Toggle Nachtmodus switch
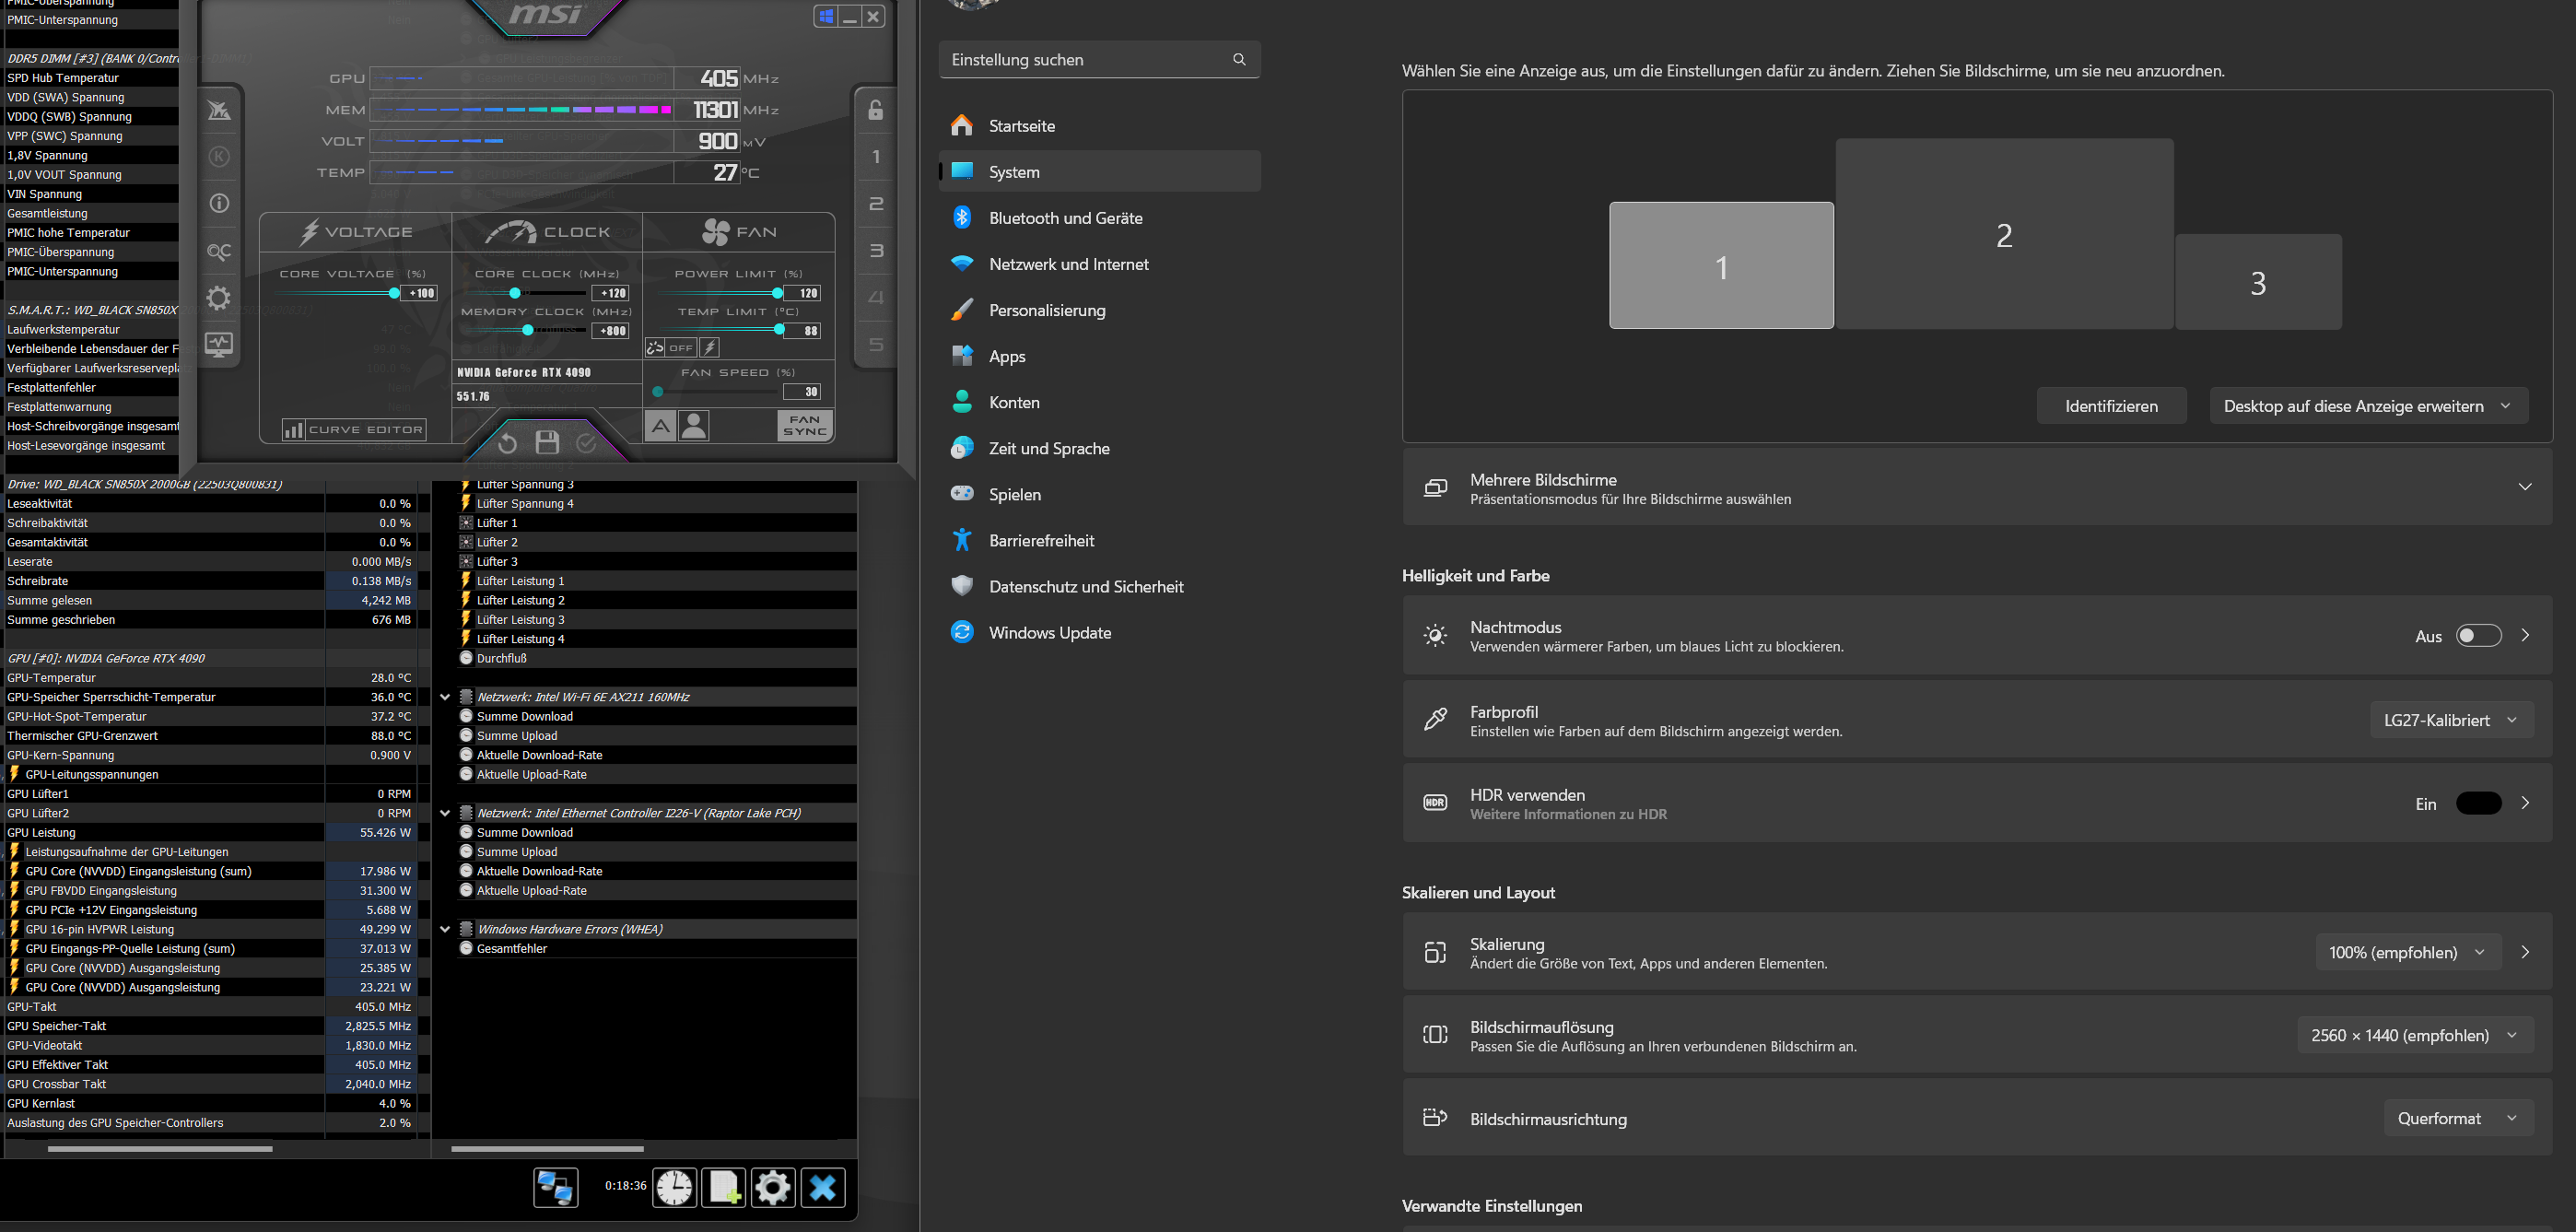The height and width of the screenshot is (1232, 2576). (2478, 636)
